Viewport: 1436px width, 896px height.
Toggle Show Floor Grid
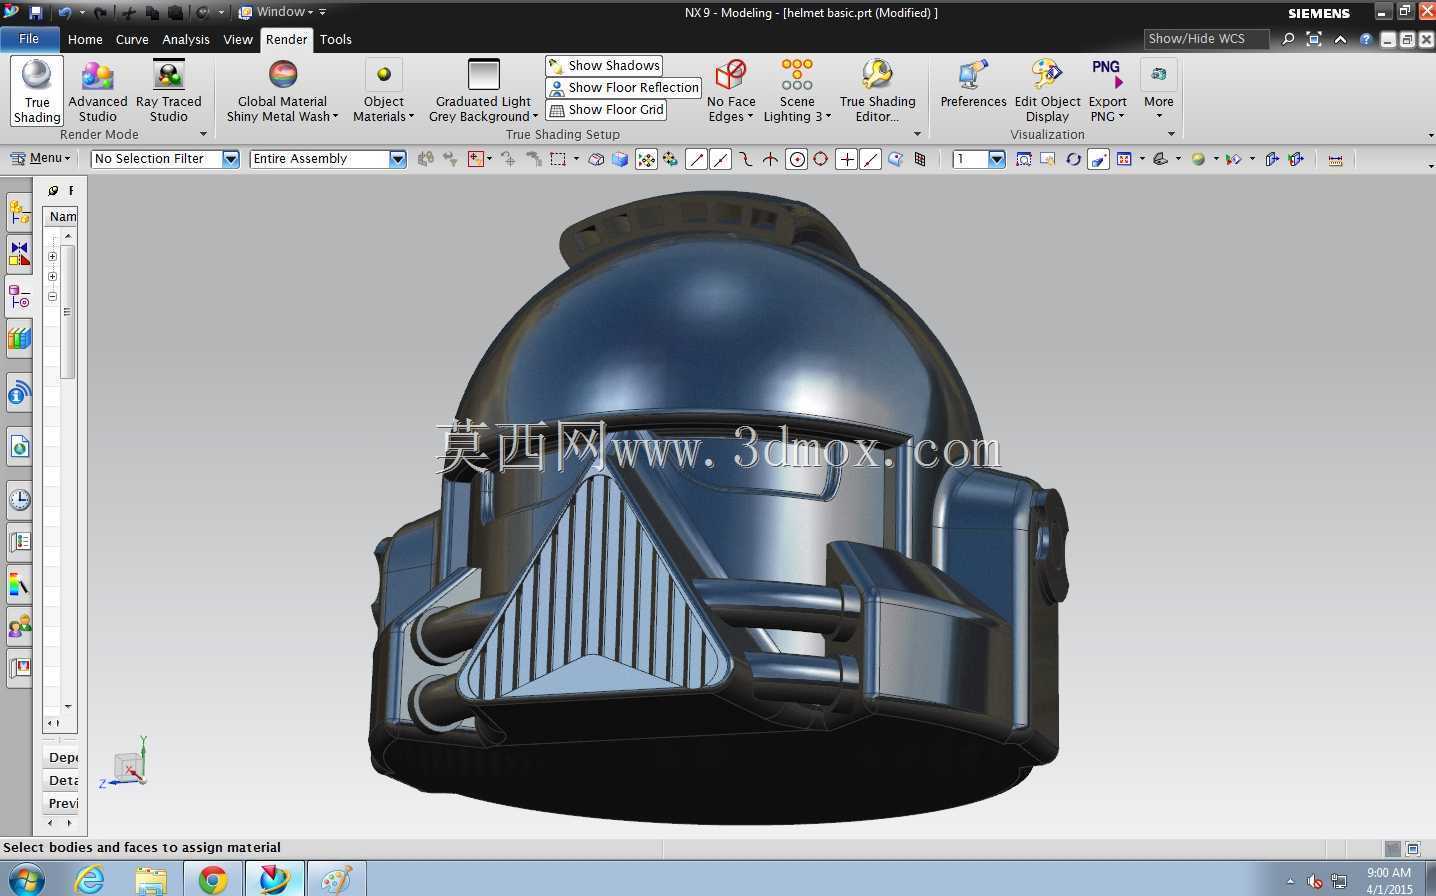point(606,109)
